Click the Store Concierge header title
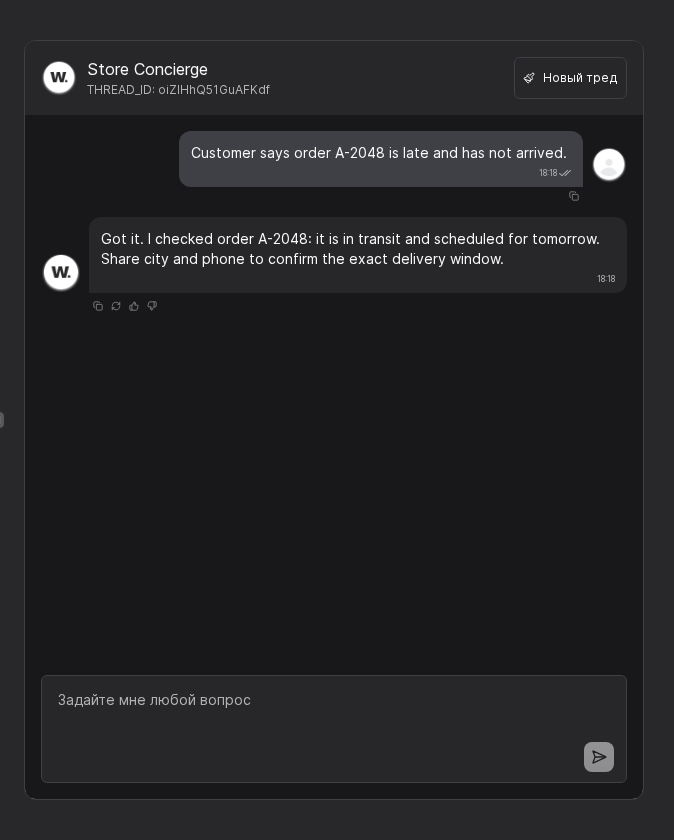The width and height of the screenshot is (674, 840). pyautogui.click(x=147, y=69)
